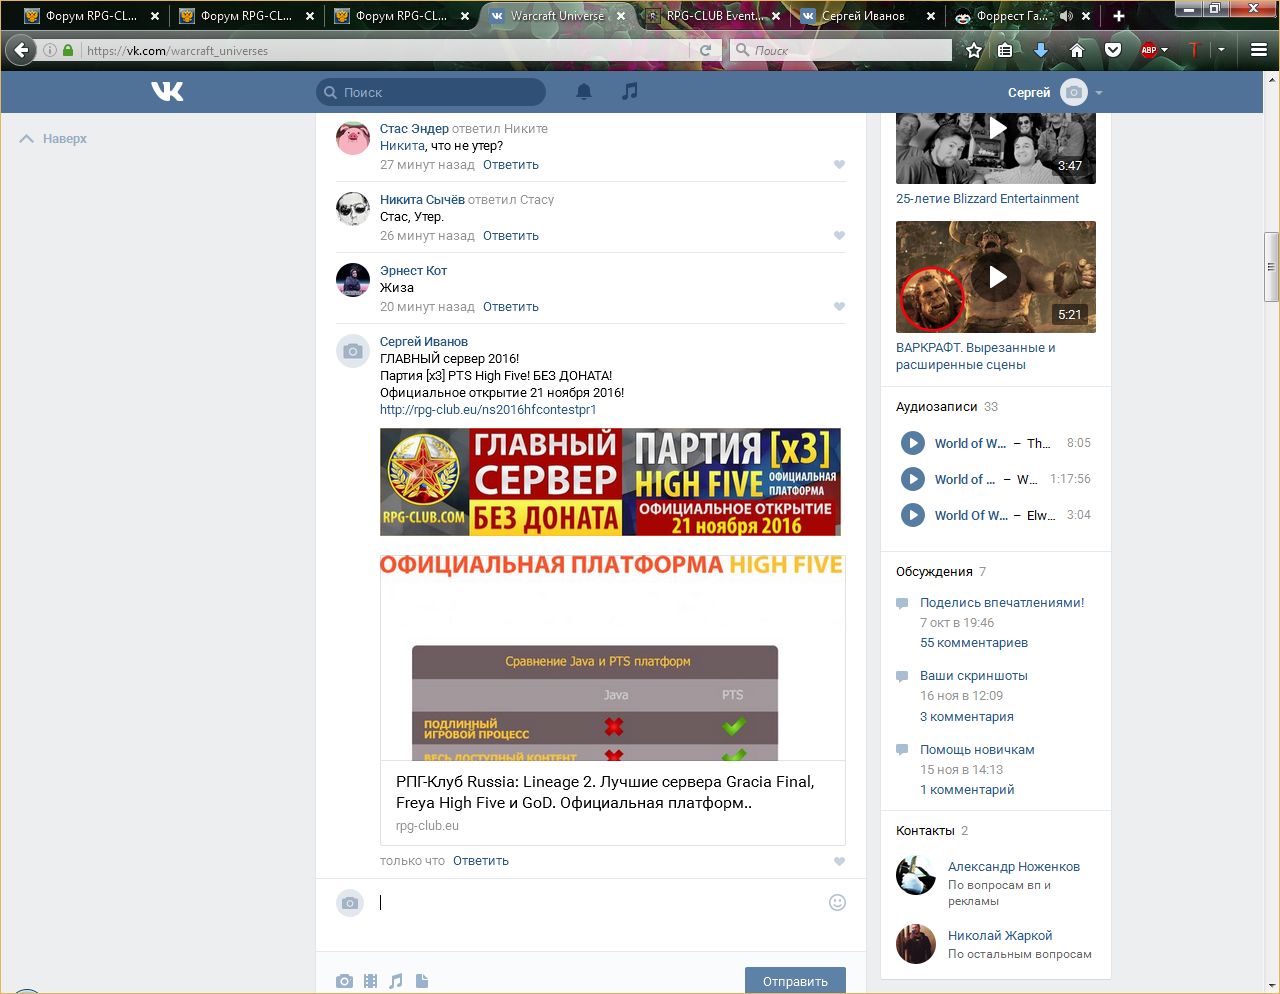This screenshot has height=994, width=1280.
Task: Close the Warcraft Universe tab
Action: [x=621, y=16]
